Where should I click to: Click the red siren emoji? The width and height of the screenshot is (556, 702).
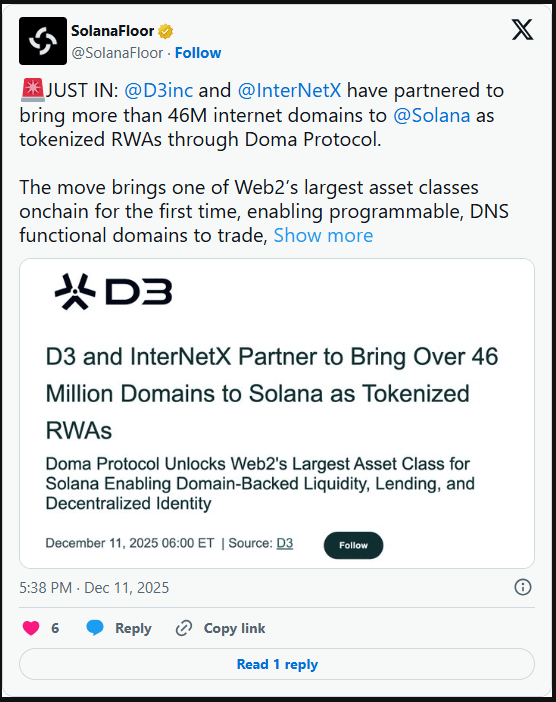(x=32, y=90)
